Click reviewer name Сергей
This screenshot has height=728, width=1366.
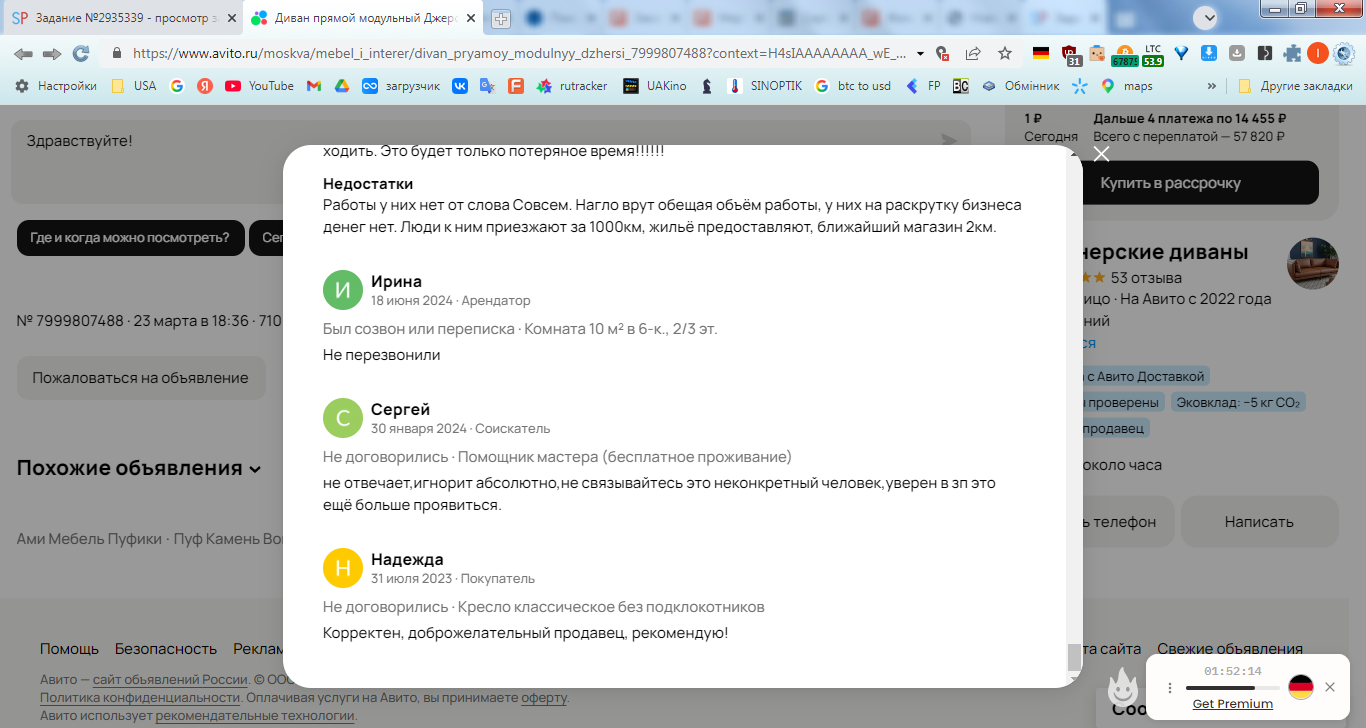click(400, 409)
